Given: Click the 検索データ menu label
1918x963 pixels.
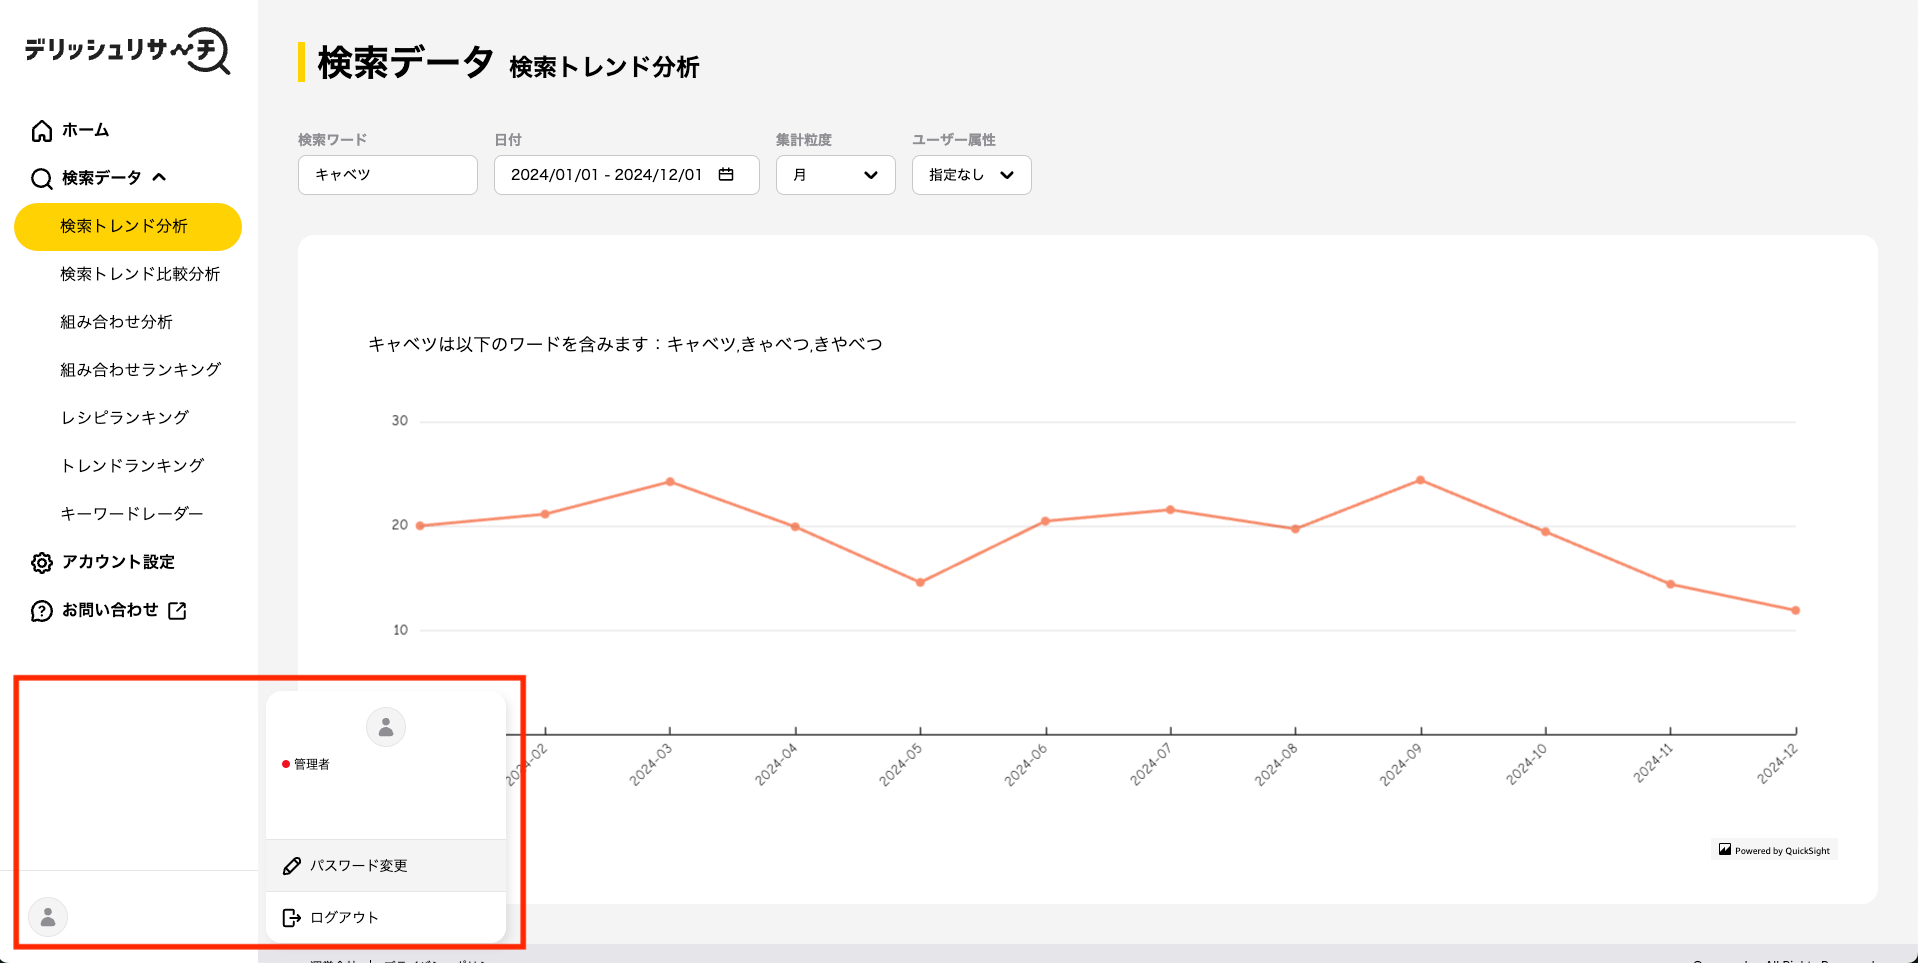Looking at the screenshot, I should pos(102,178).
